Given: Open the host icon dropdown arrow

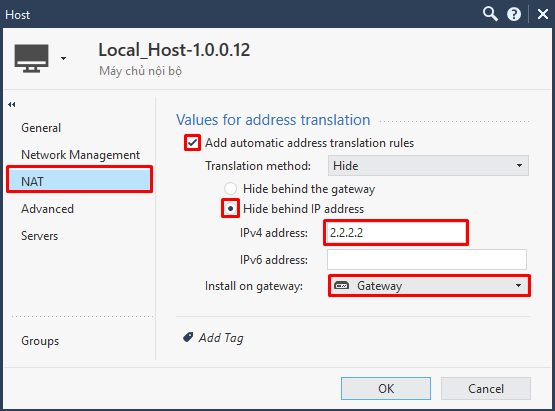Looking at the screenshot, I should (x=63, y=58).
